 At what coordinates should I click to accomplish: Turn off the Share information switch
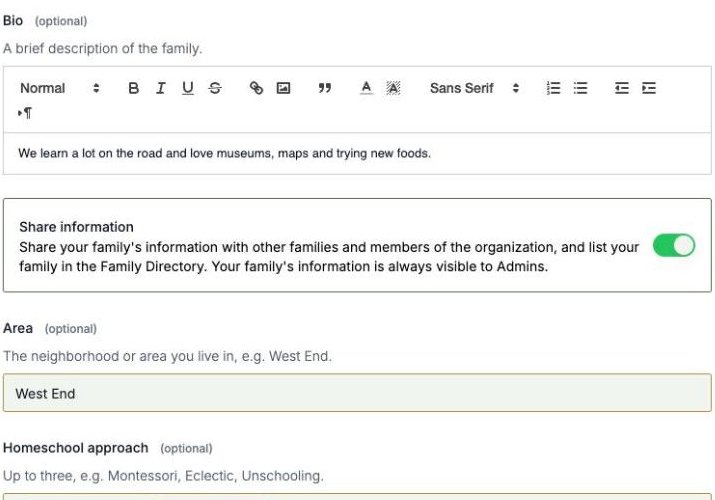(x=674, y=246)
